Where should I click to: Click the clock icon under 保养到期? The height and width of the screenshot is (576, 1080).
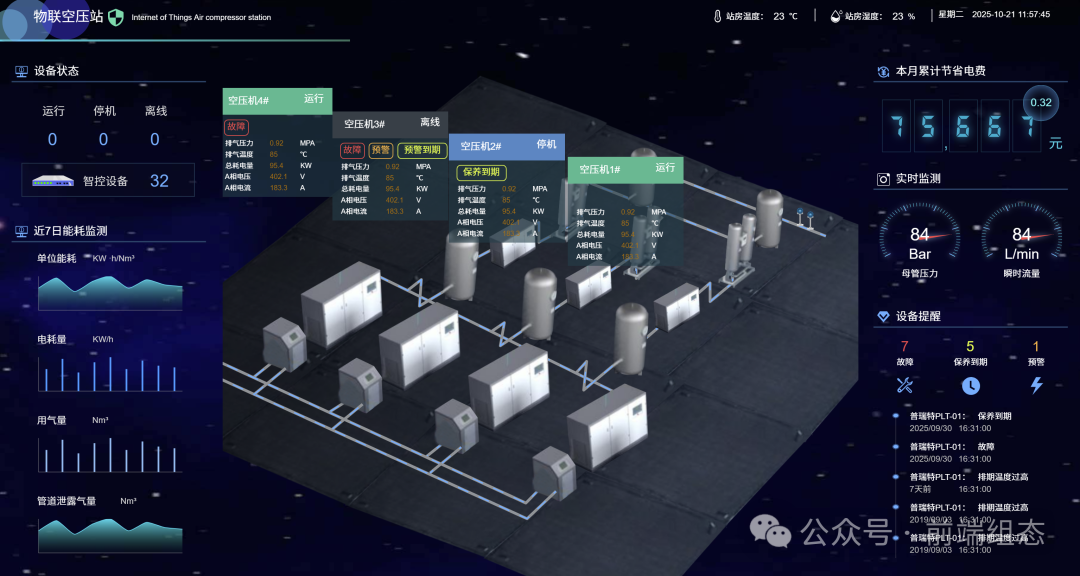970,386
